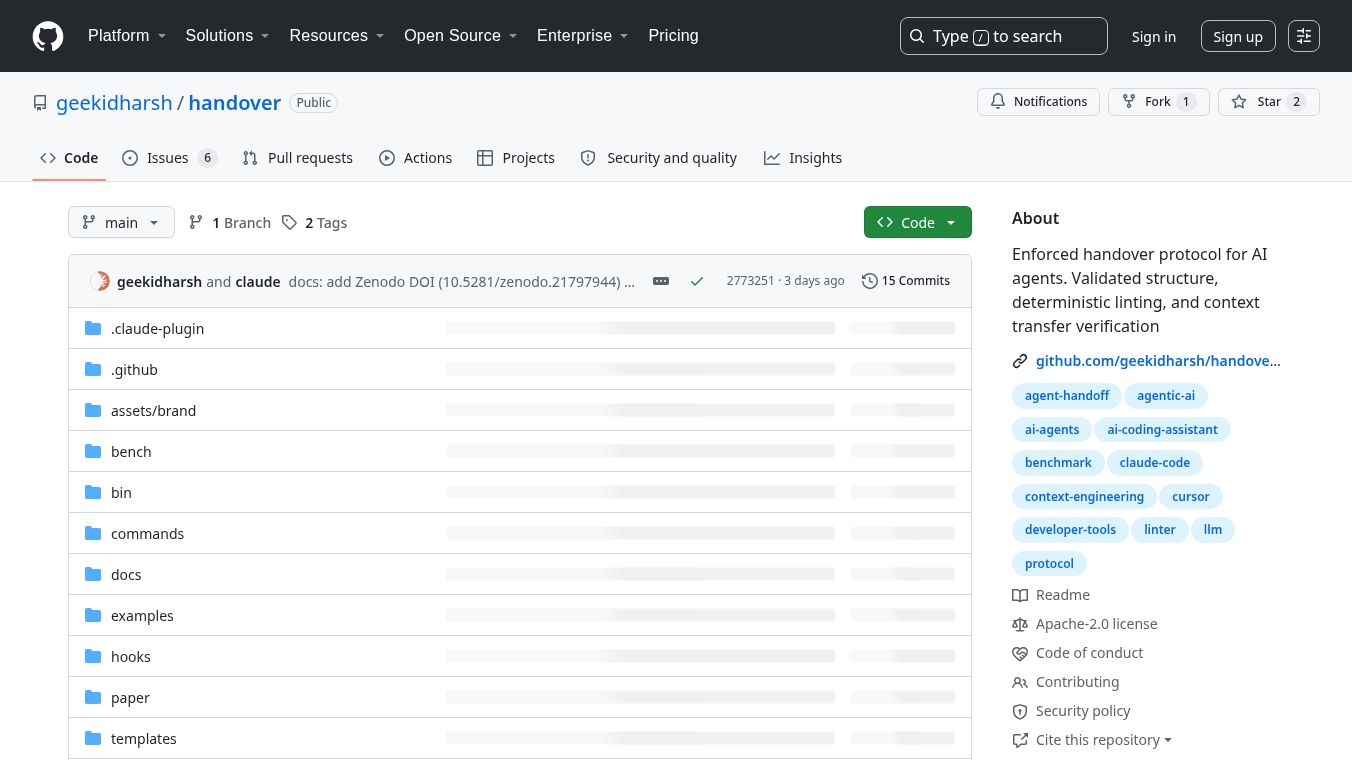The width and height of the screenshot is (1352, 760).
Task: Open the Zenodo DOI commit message
Action: click(461, 282)
